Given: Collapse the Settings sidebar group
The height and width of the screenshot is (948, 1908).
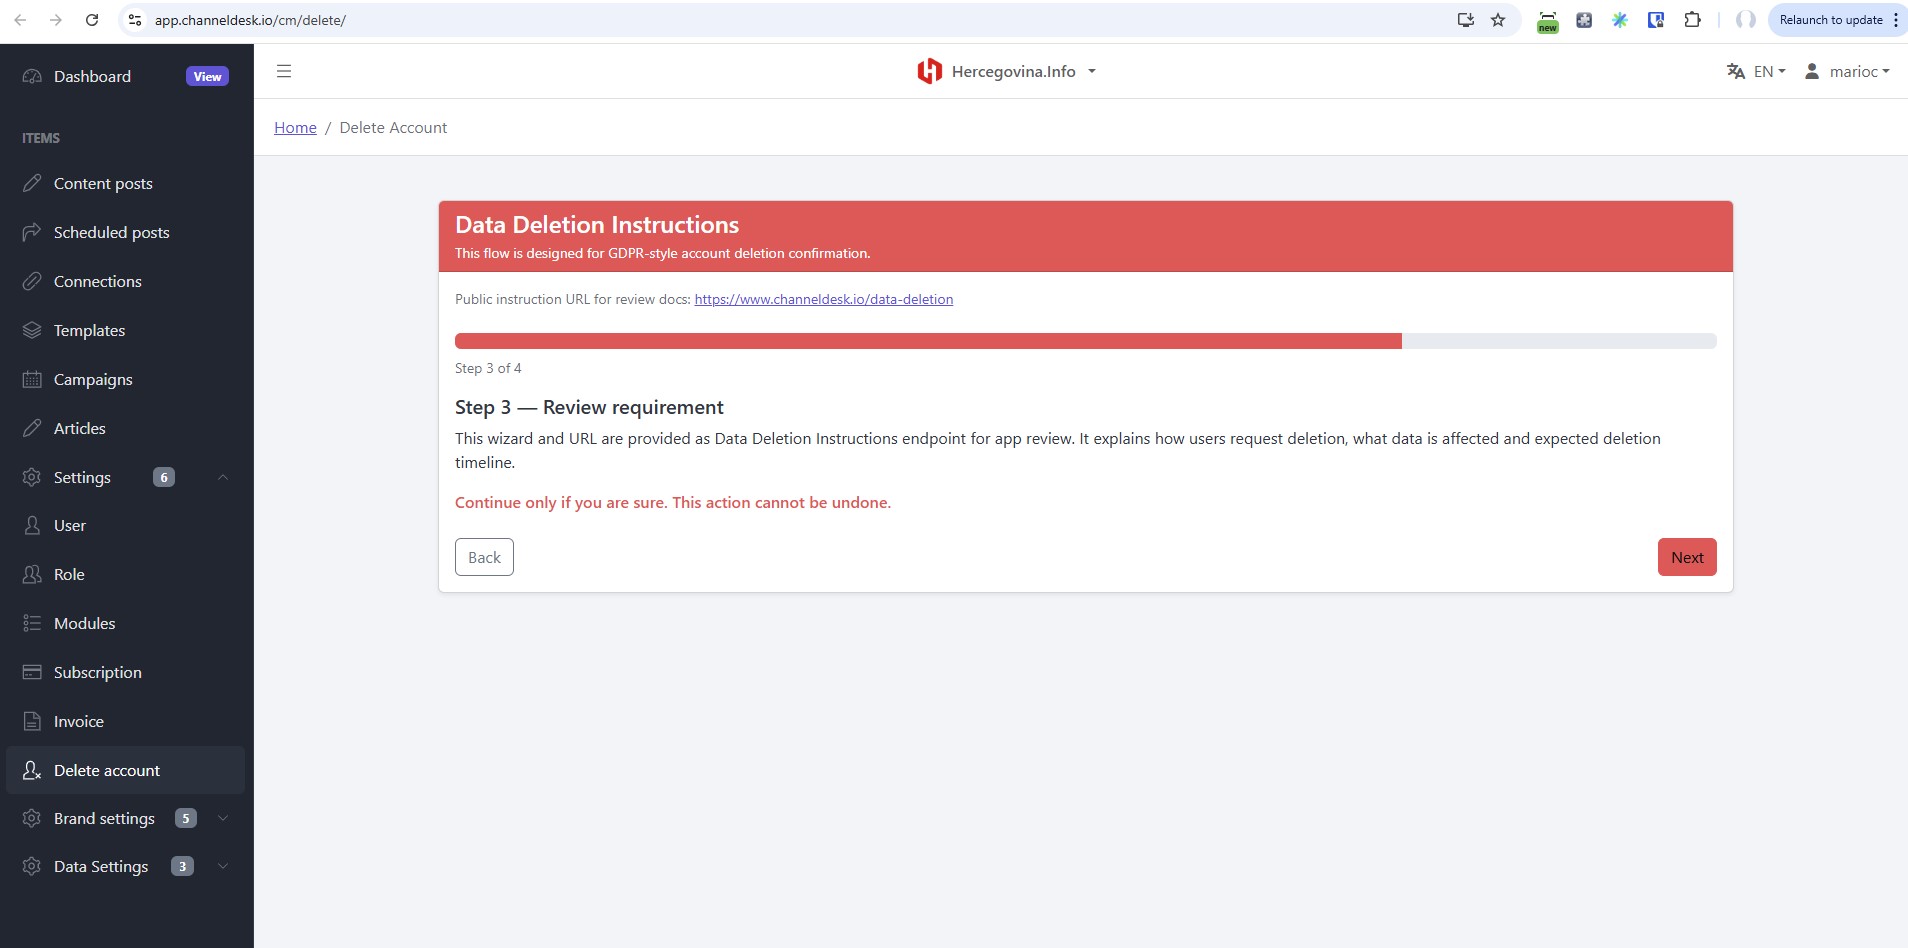Looking at the screenshot, I should (x=223, y=477).
